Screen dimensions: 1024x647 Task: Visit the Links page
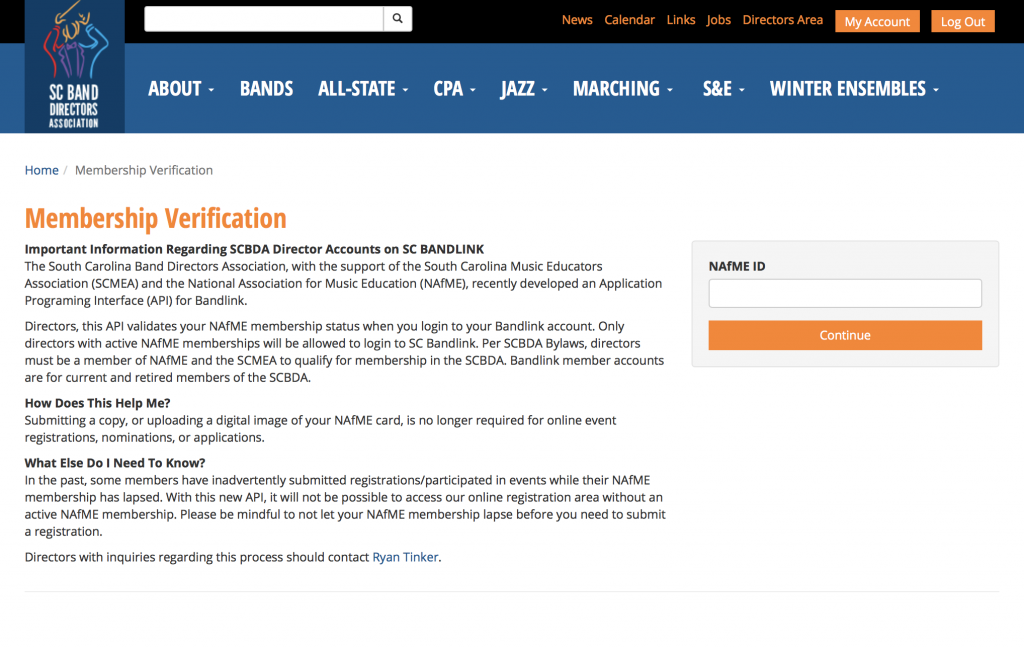681,18
